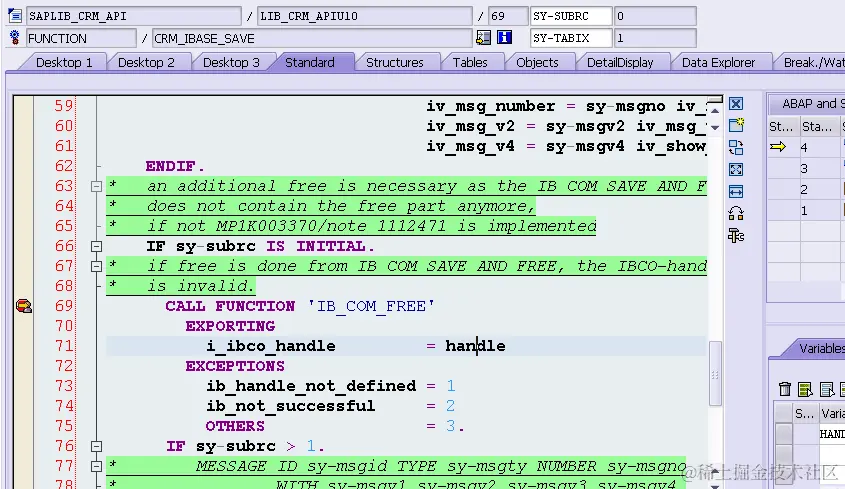
Task: Click the Sta... column header in stack table
Action: coord(819,127)
